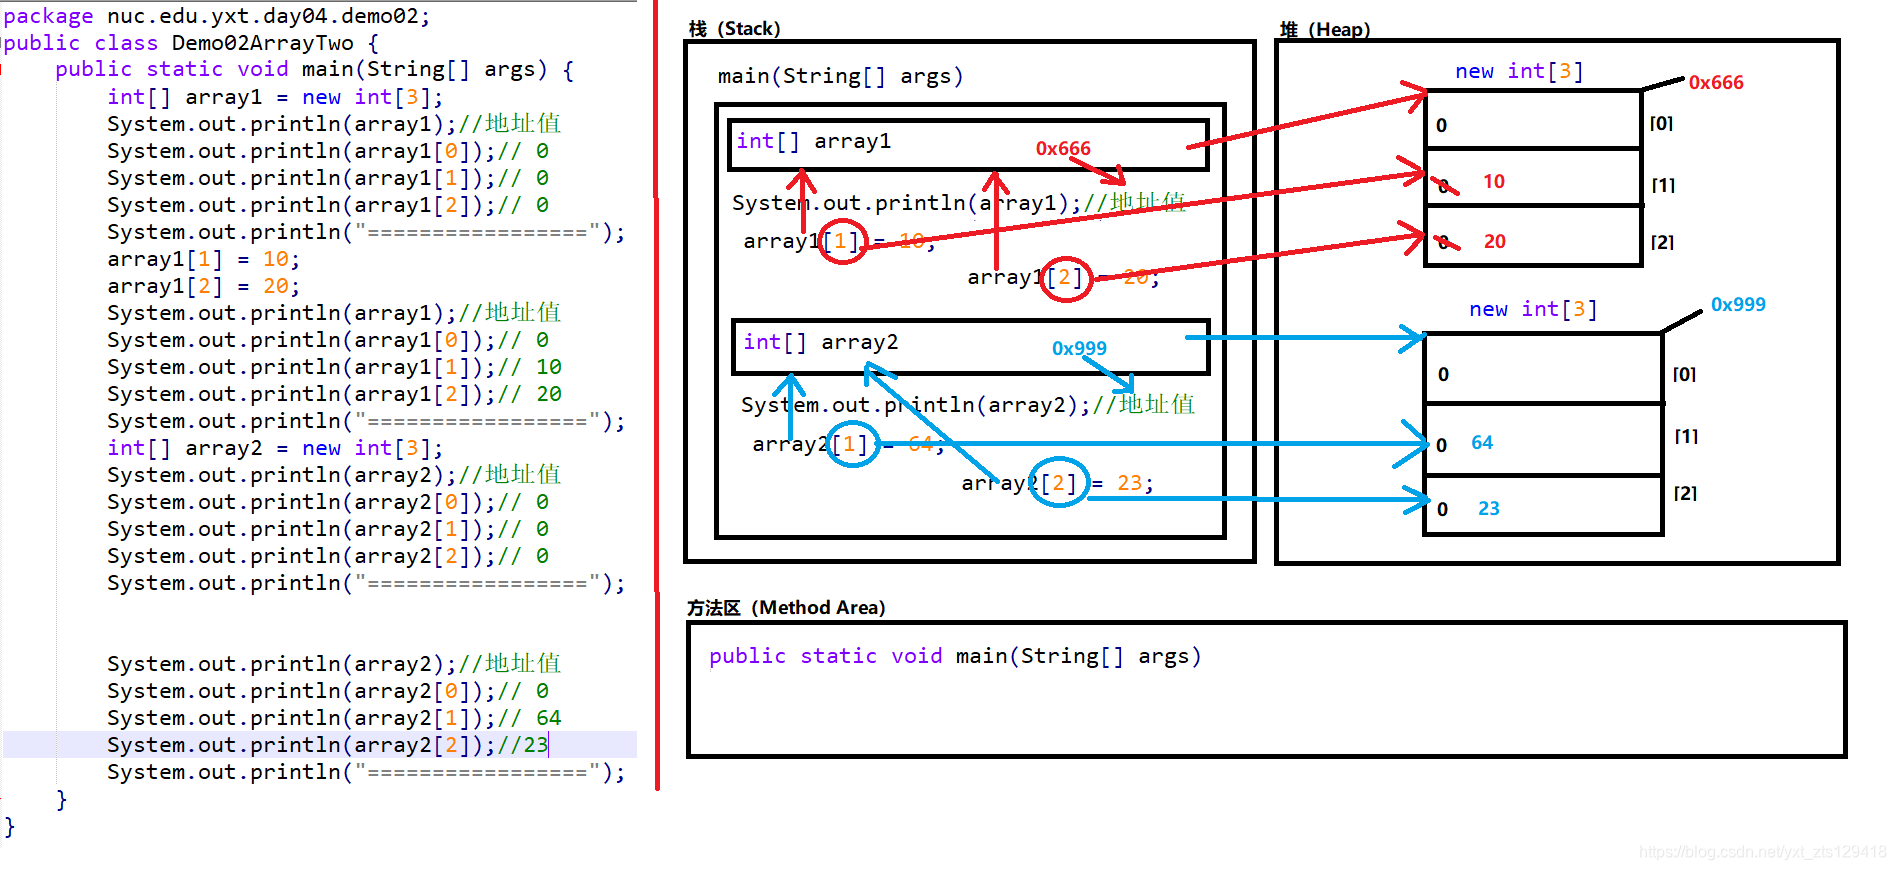Click the 'int[] array1' variable box in Stack
This screenshot has height=870, width=1896.
[x=969, y=145]
